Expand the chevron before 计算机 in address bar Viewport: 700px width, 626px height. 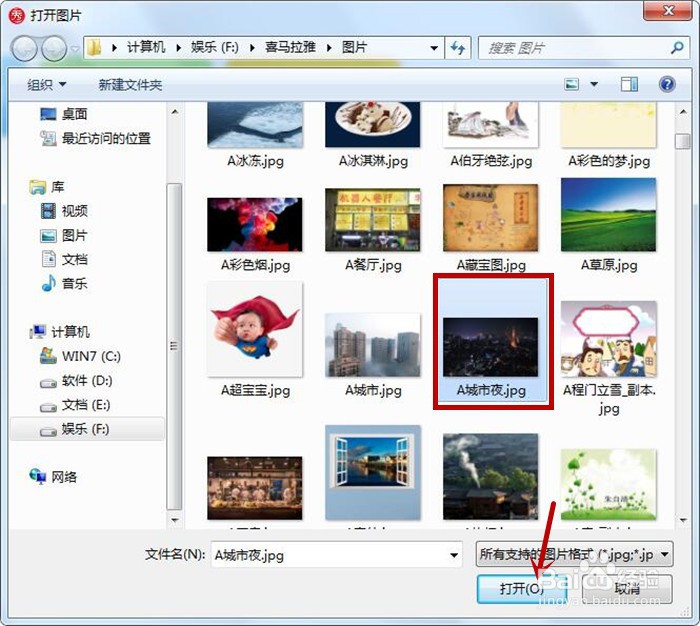114,48
